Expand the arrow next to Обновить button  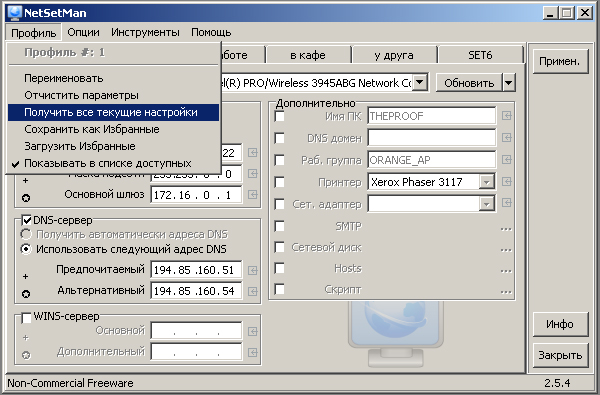[x=509, y=83]
